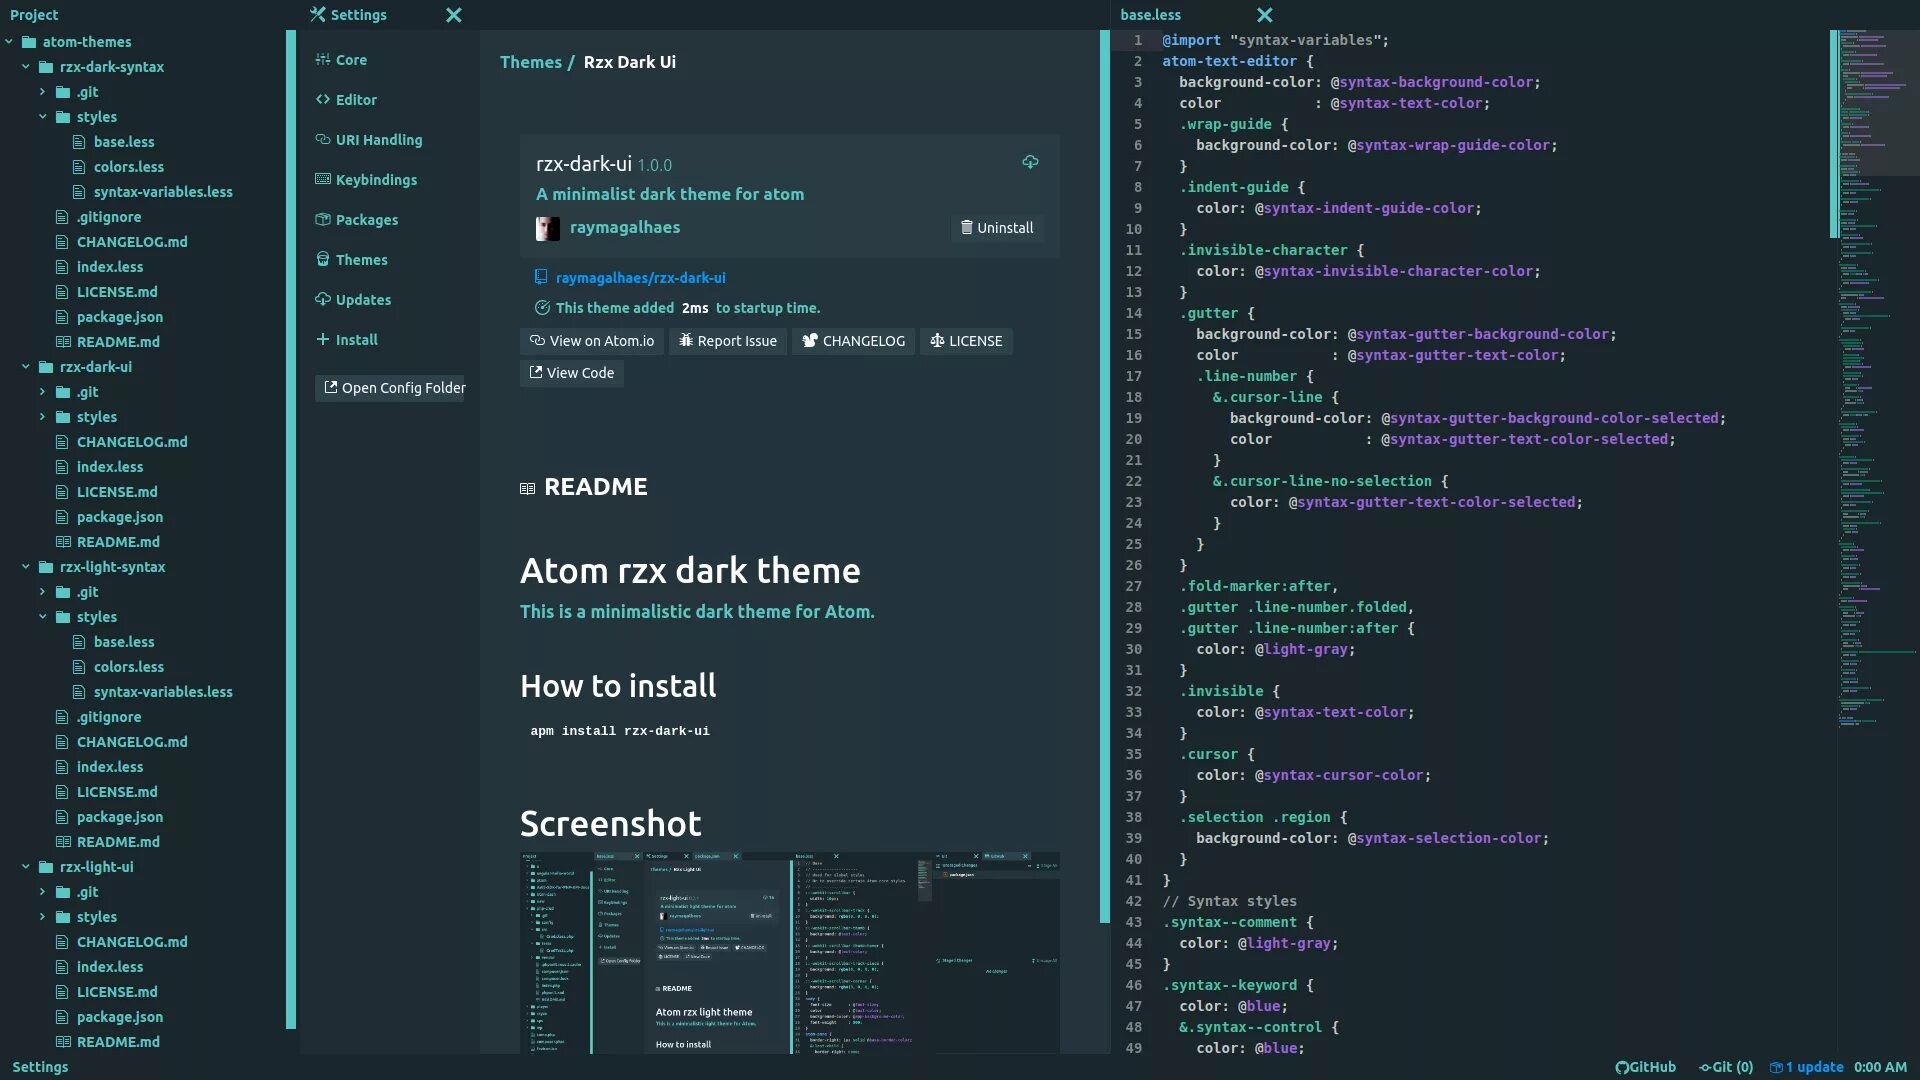Collapse the rzx-dark-syntax folder
This screenshot has height=1080, width=1920.
point(26,67)
